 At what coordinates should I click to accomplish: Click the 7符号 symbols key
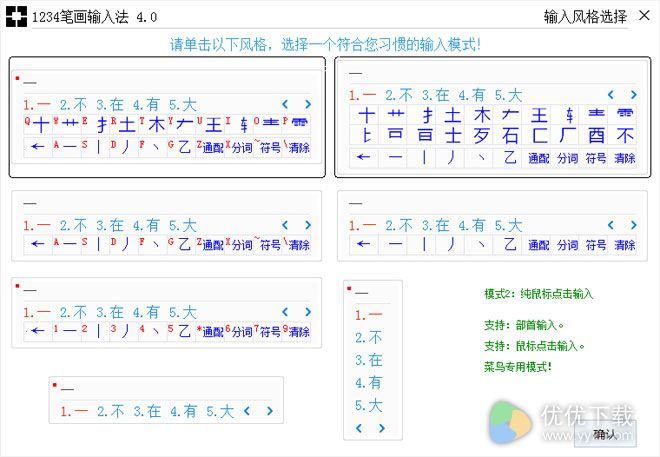coord(267,331)
